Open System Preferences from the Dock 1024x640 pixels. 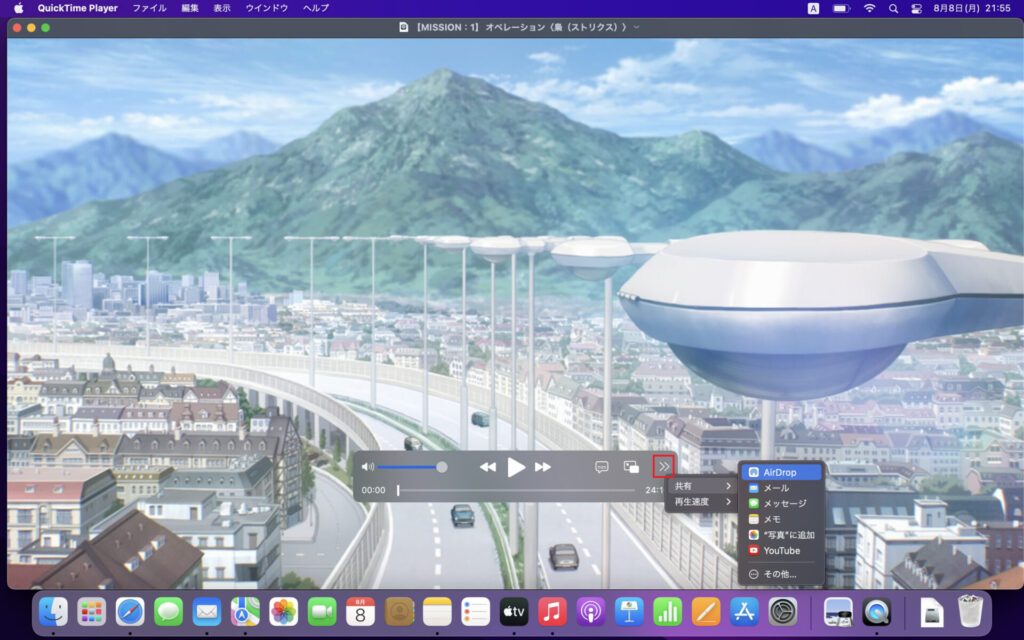tap(782, 612)
